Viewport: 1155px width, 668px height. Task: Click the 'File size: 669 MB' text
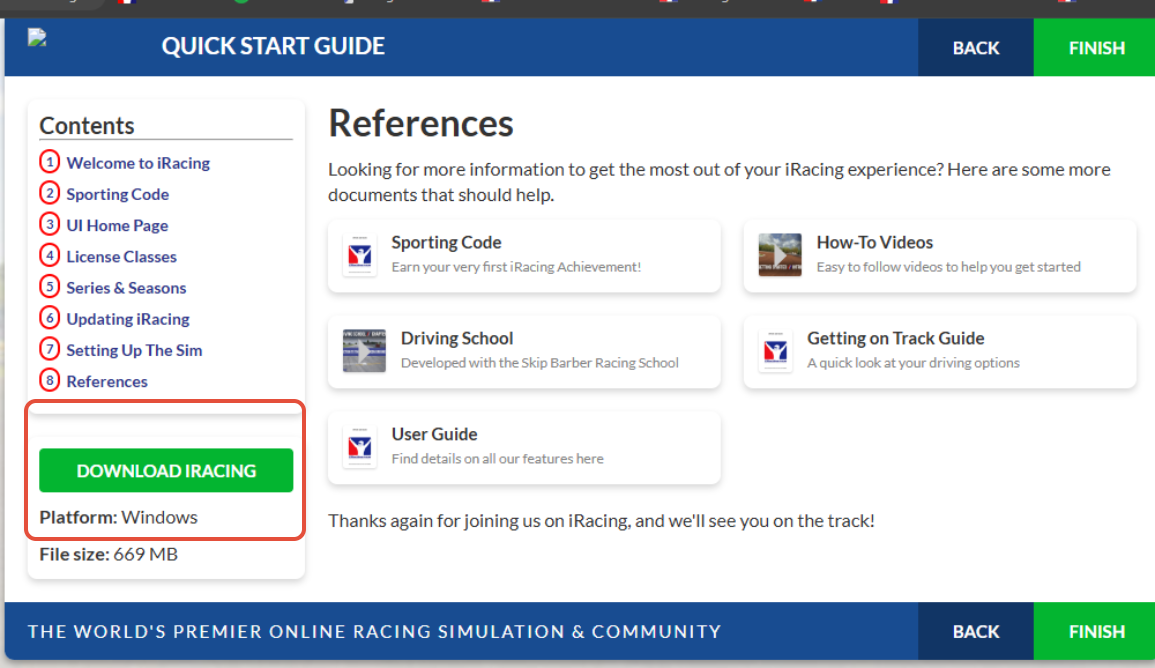pos(108,554)
